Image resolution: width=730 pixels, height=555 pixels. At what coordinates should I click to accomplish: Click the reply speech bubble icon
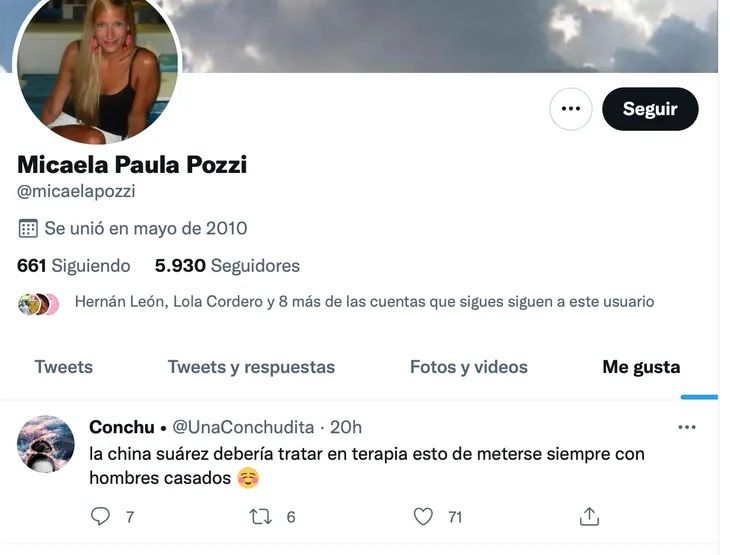100,516
